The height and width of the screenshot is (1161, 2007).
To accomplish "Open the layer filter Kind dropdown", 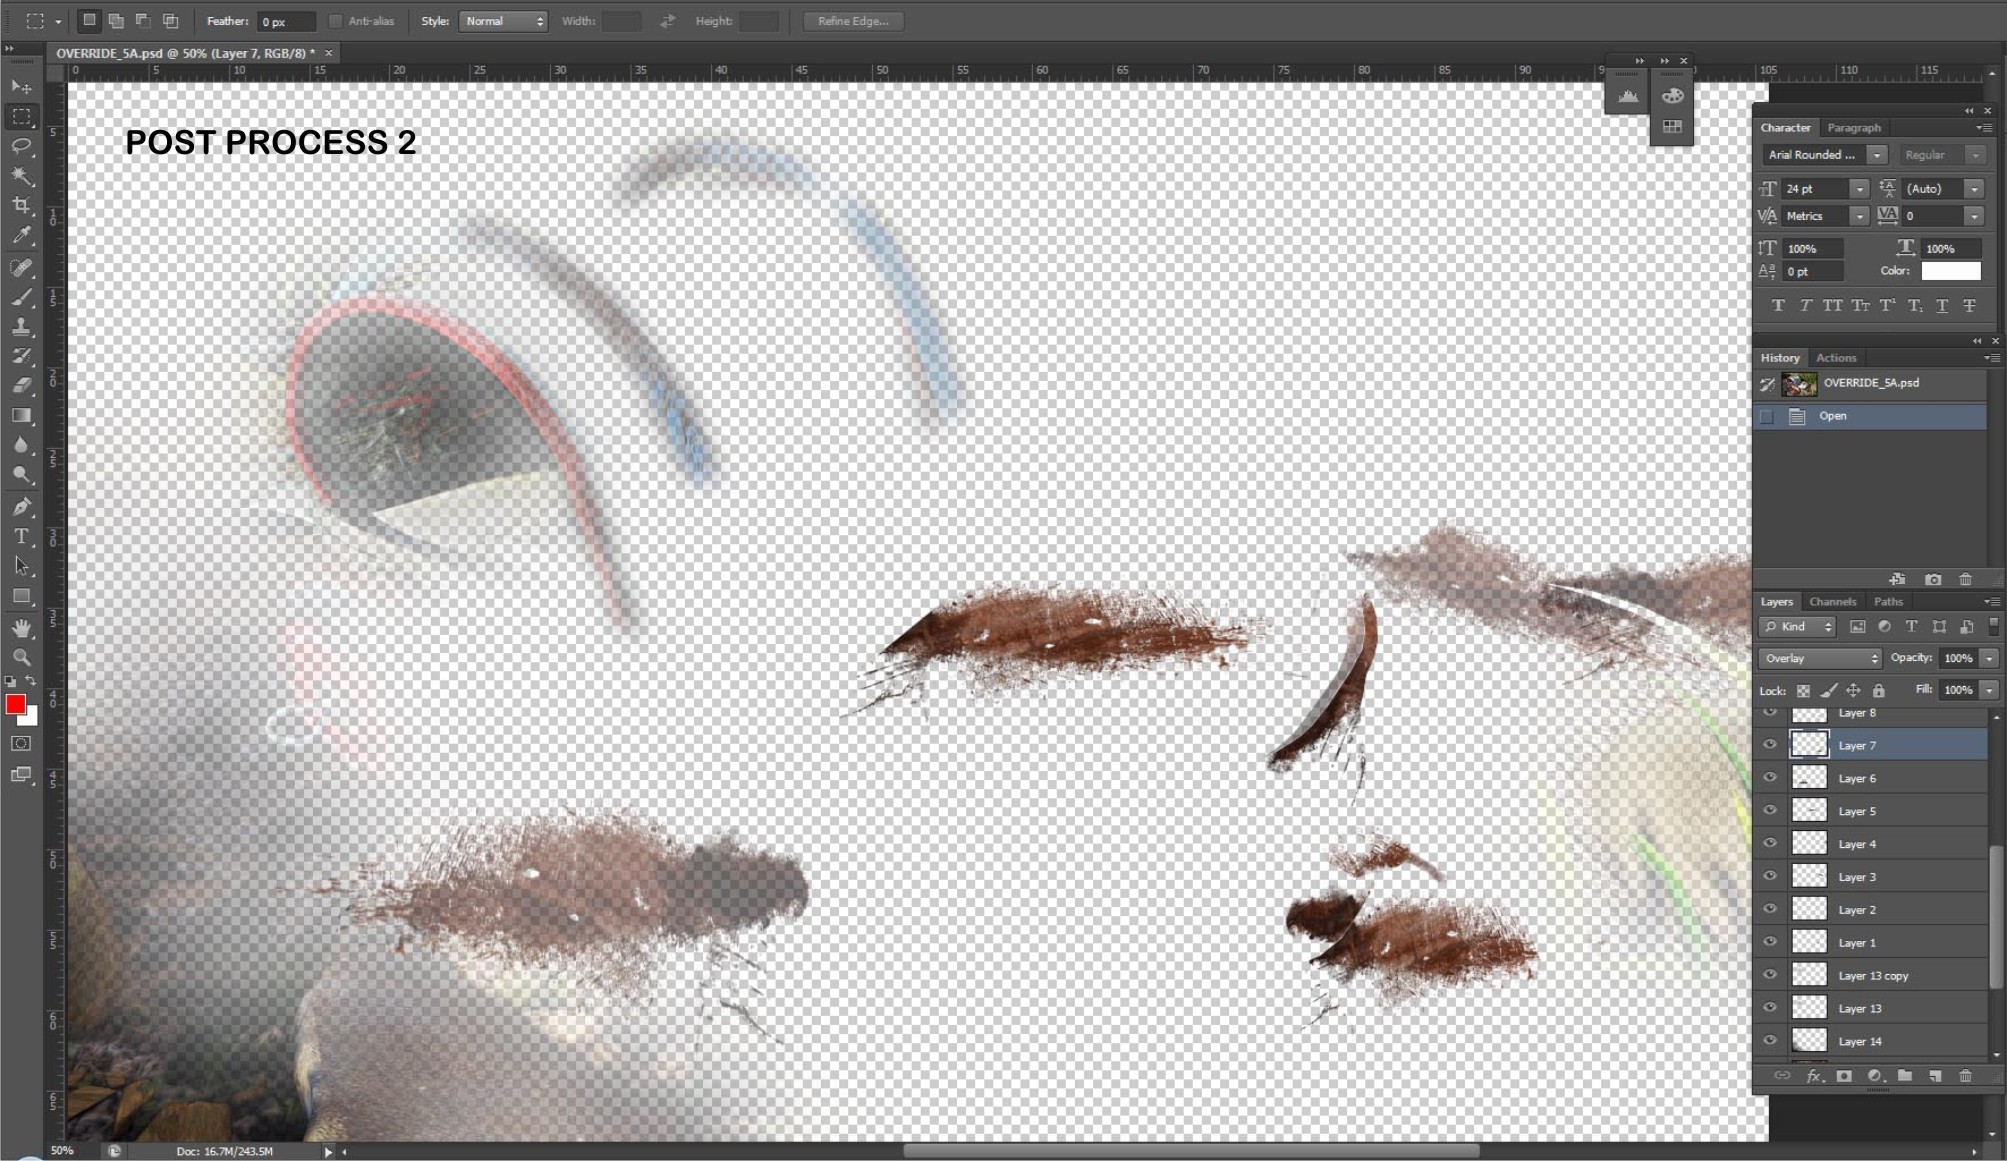I will pos(1798,627).
